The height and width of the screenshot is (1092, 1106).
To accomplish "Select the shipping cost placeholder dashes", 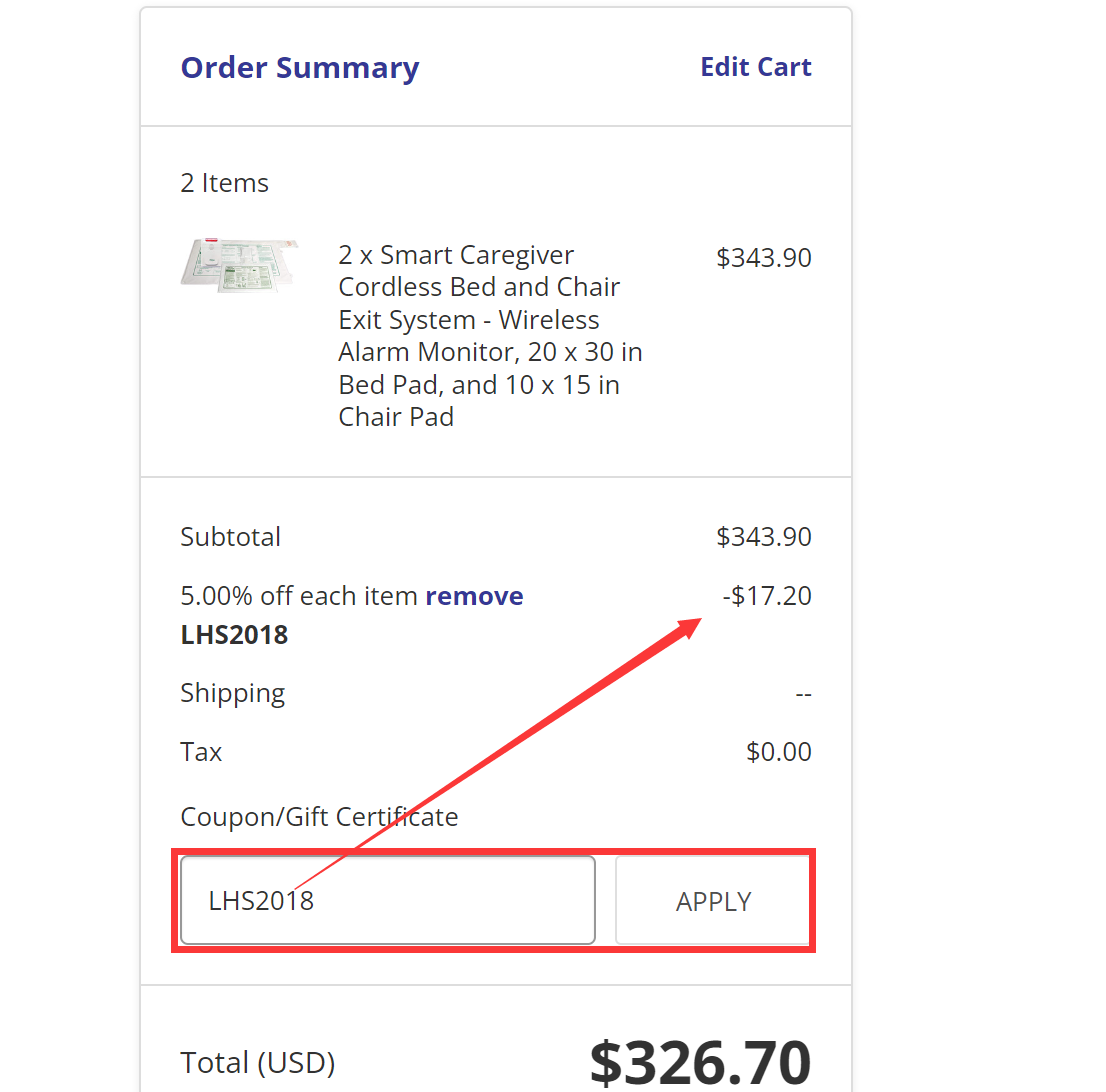I will [804, 692].
